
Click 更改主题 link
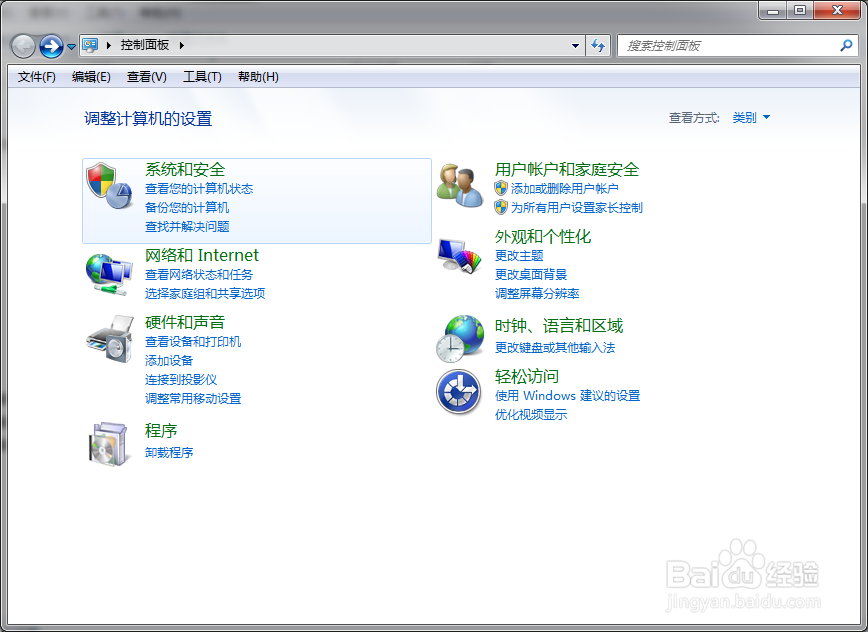[519, 256]
